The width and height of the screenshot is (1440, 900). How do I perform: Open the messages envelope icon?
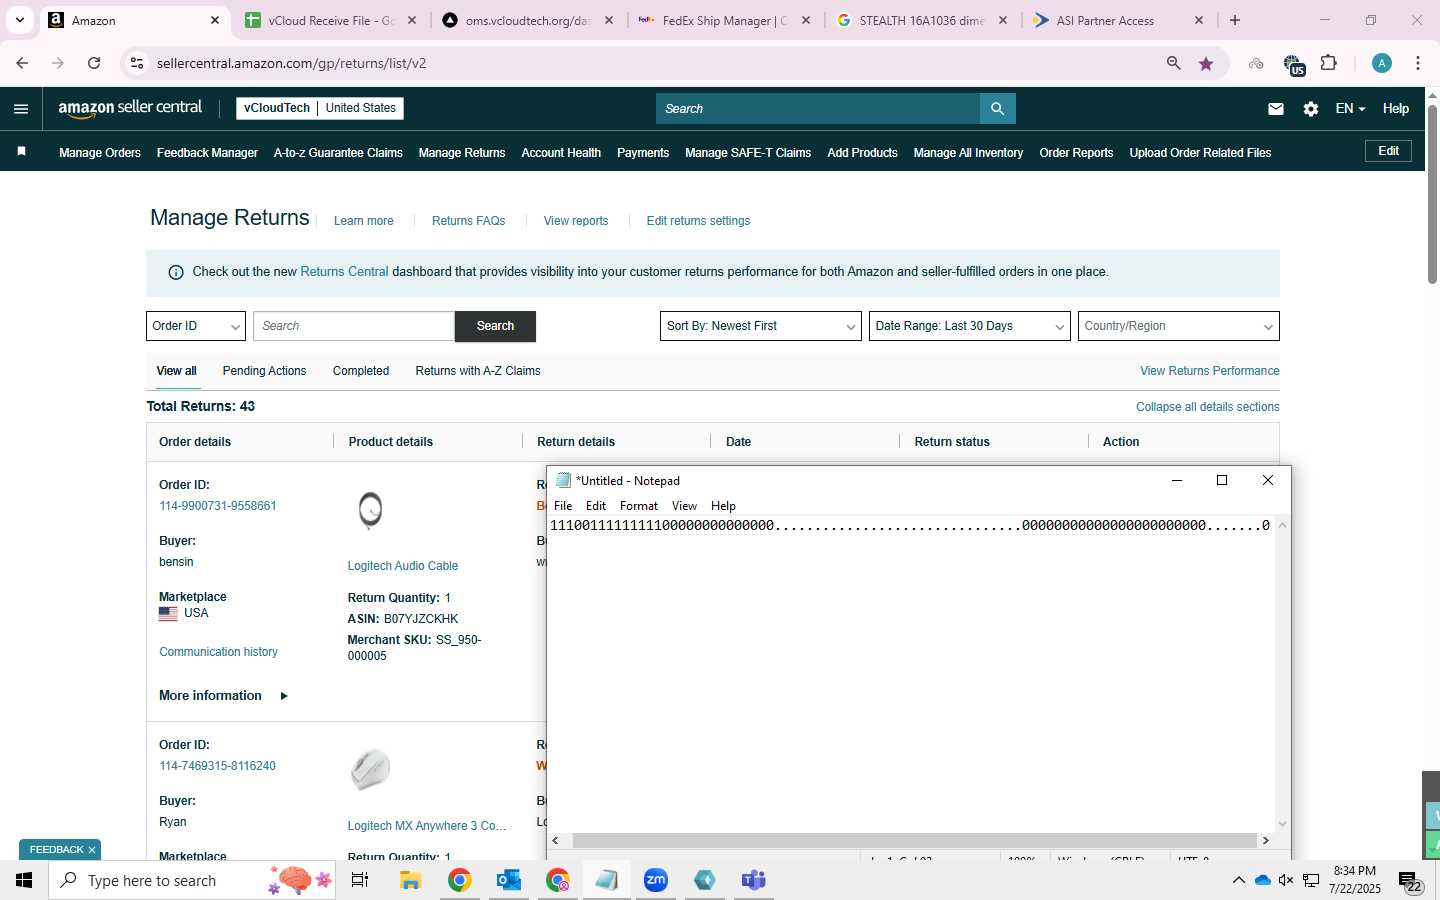pos(1275,109)
